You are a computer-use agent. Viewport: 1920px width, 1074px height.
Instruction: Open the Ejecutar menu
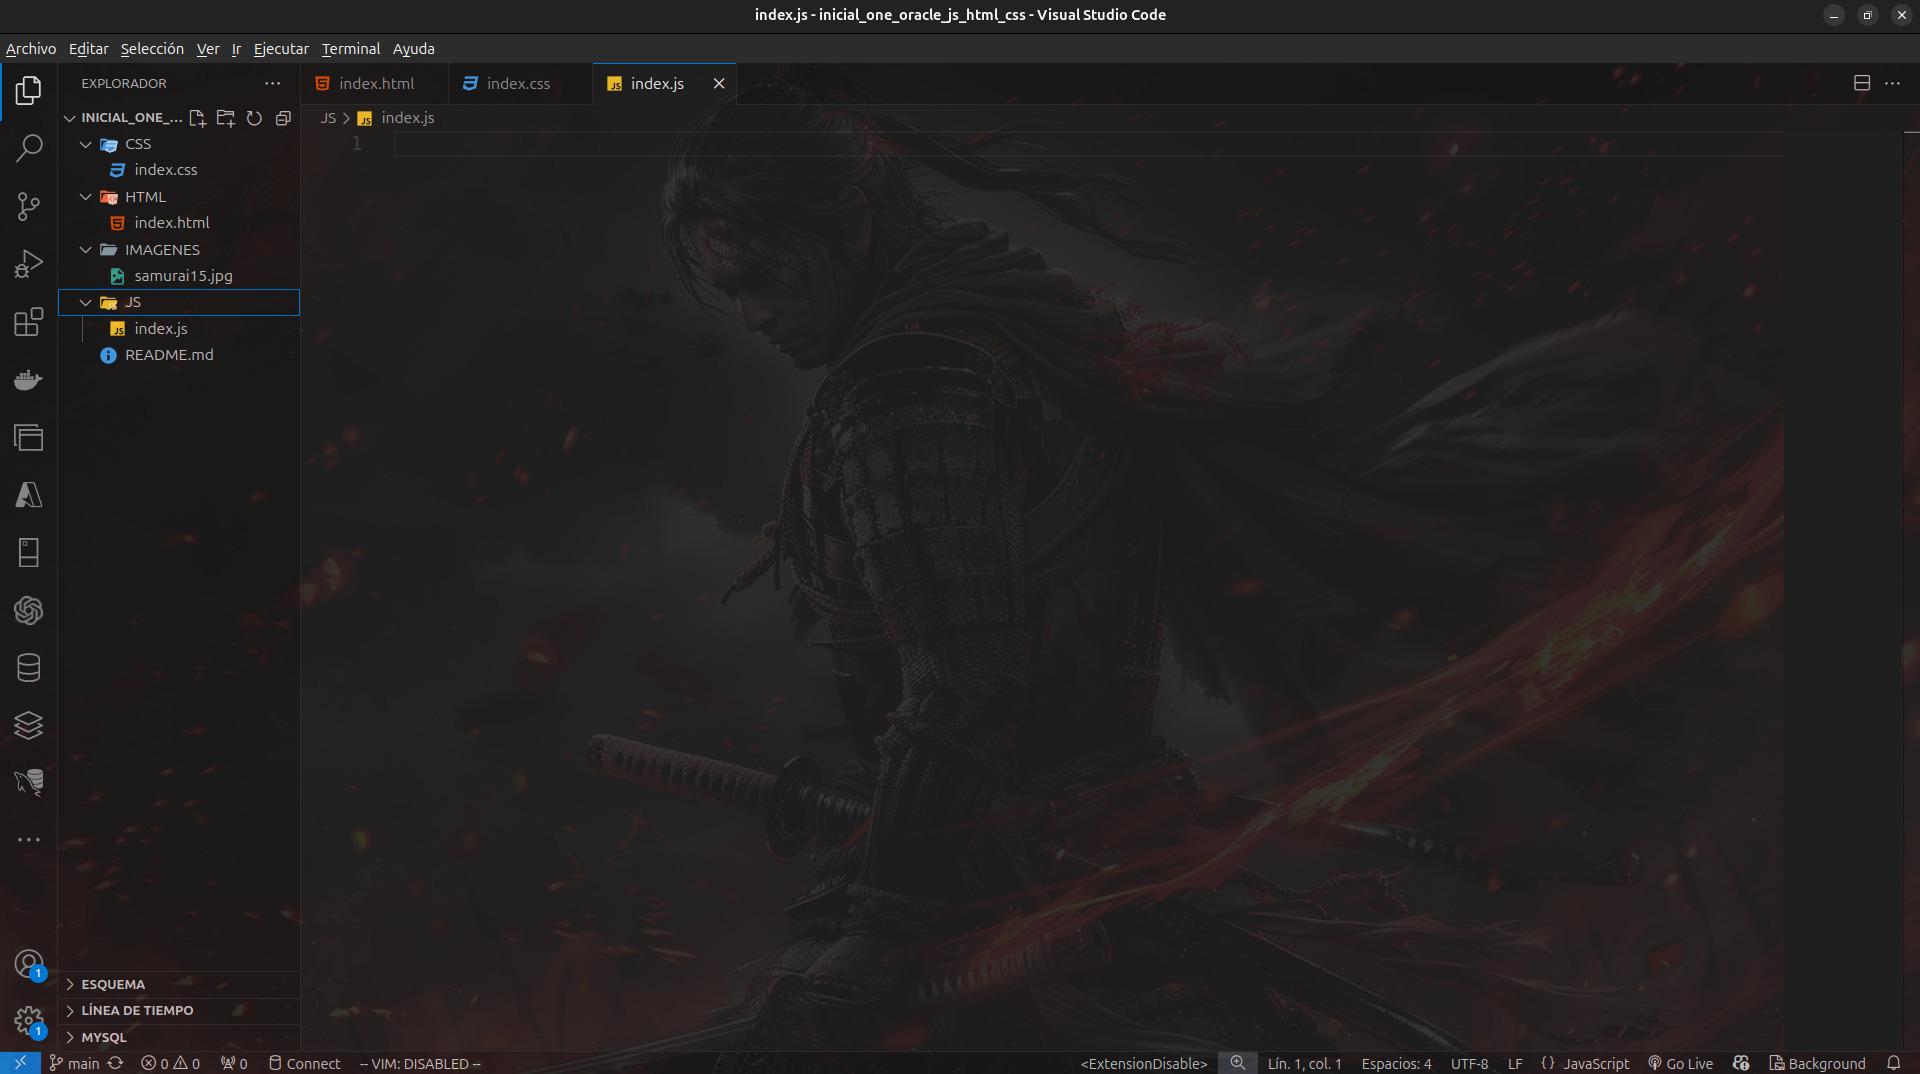point(281,49)
